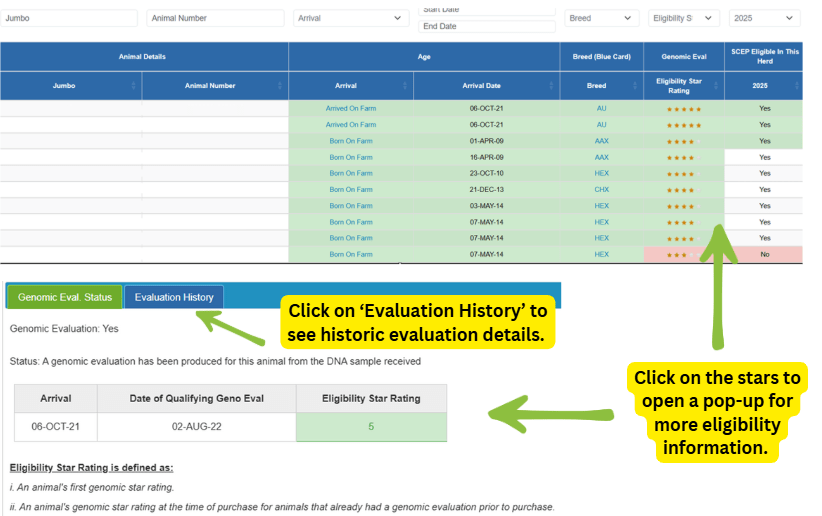This screenshot has height=516, width=822.
Task: Expand the Breed filter dropdown
Action: pyautogui.click(x=602, y=18)
